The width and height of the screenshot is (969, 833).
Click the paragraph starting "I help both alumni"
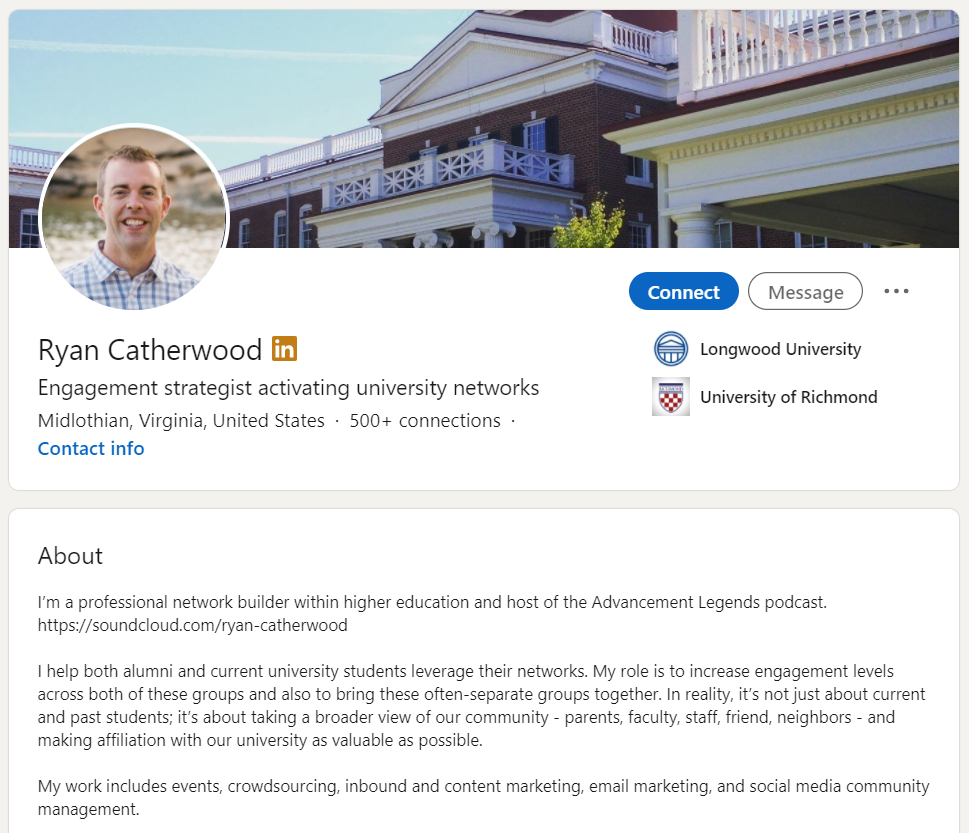(482, 705)
